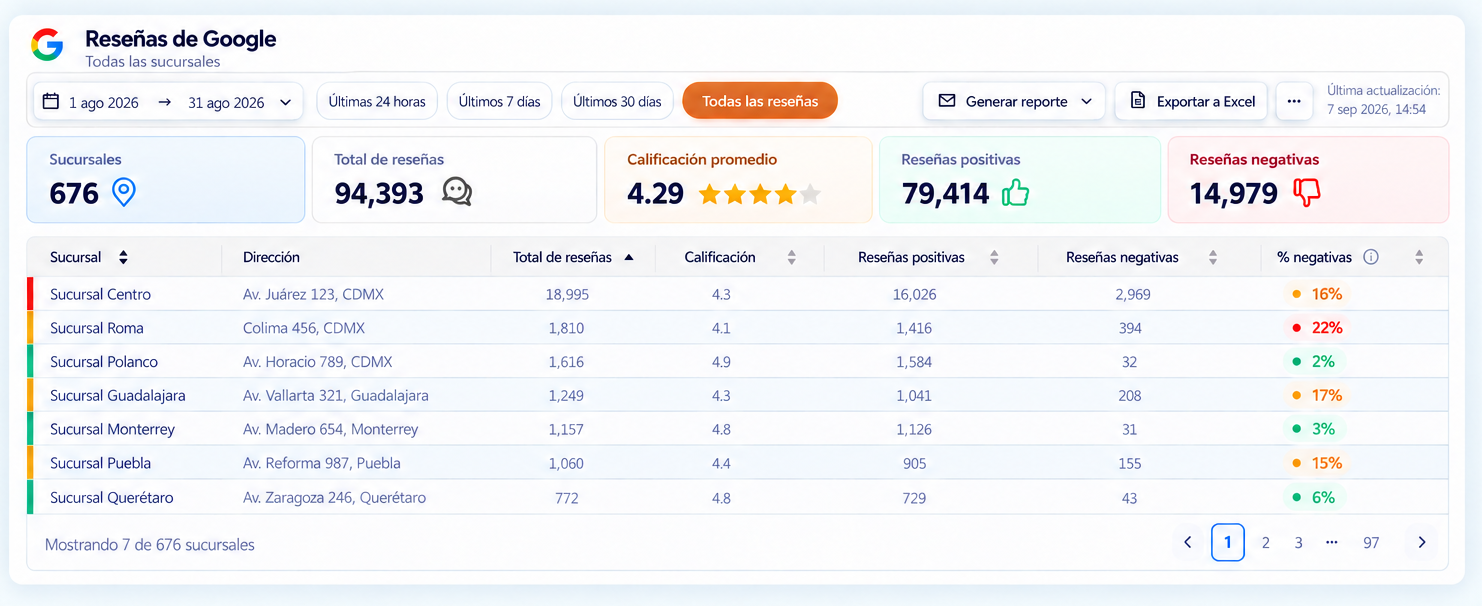
Task: Open Sucursal Centro row
Action: pyautogui.click(x=737, y=294)
